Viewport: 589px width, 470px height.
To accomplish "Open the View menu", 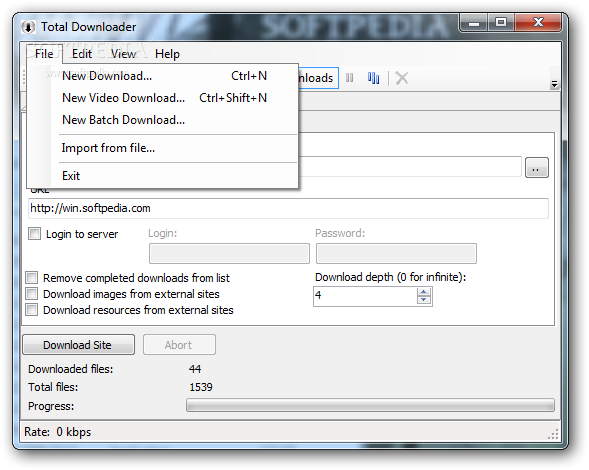I will tap(123, 54).
